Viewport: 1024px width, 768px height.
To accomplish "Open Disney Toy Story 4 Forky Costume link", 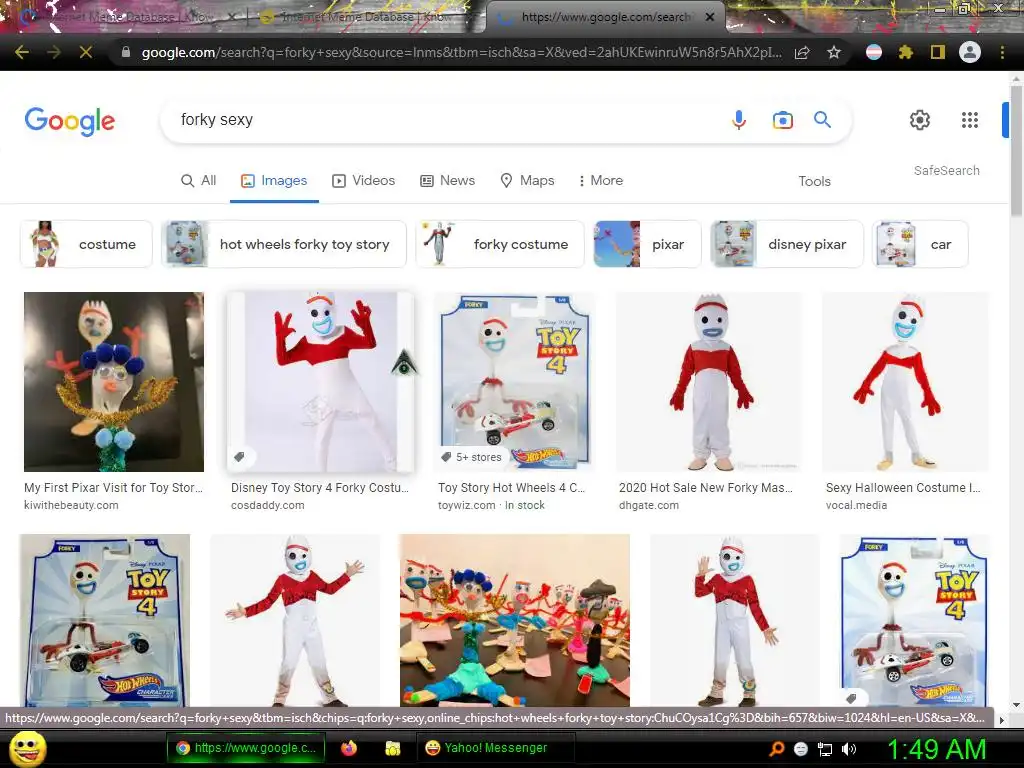I will point(319,488).
